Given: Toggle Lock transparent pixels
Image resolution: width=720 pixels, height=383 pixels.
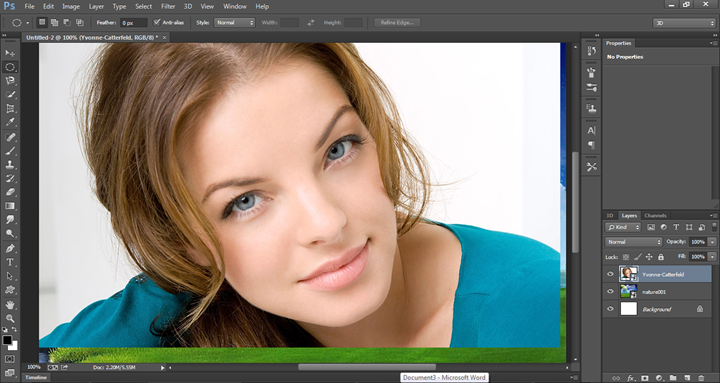Looking at the screenshot, I should 625,257.
